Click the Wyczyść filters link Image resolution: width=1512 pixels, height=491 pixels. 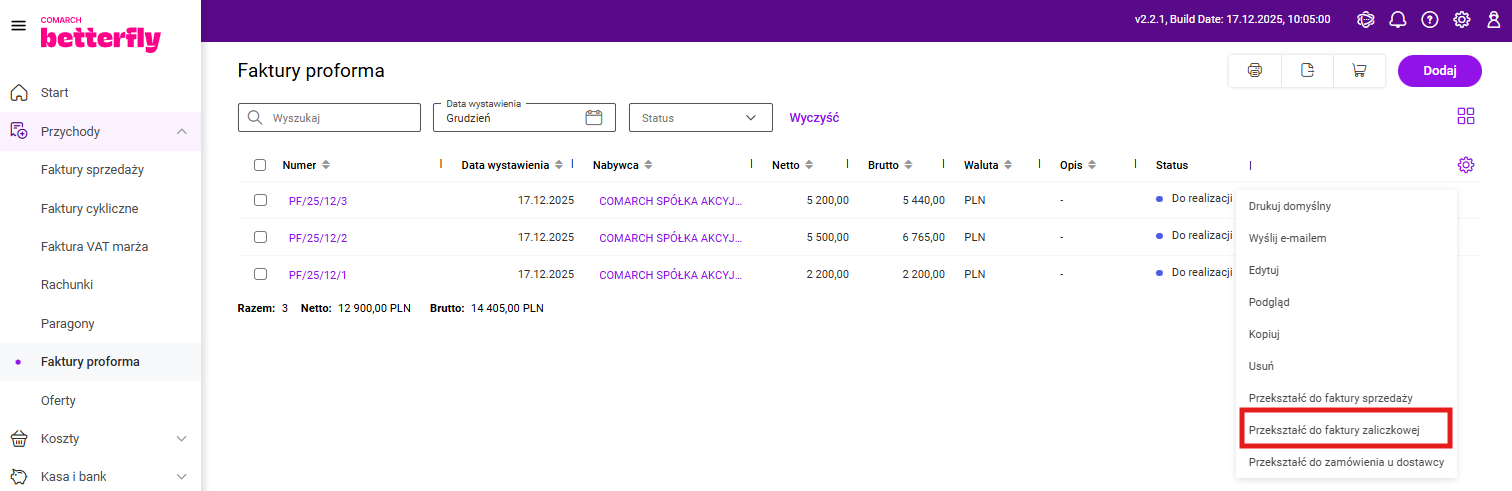pyautogui.click(x=814, y=118)
